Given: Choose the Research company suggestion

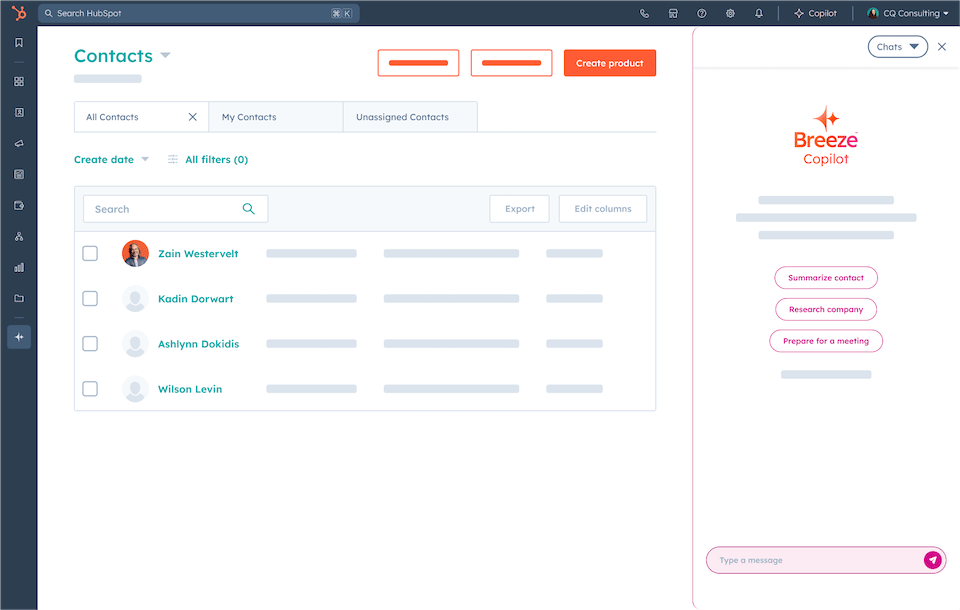Looking at the screenshot, I should pyautogui.click(x=826, y=309).
